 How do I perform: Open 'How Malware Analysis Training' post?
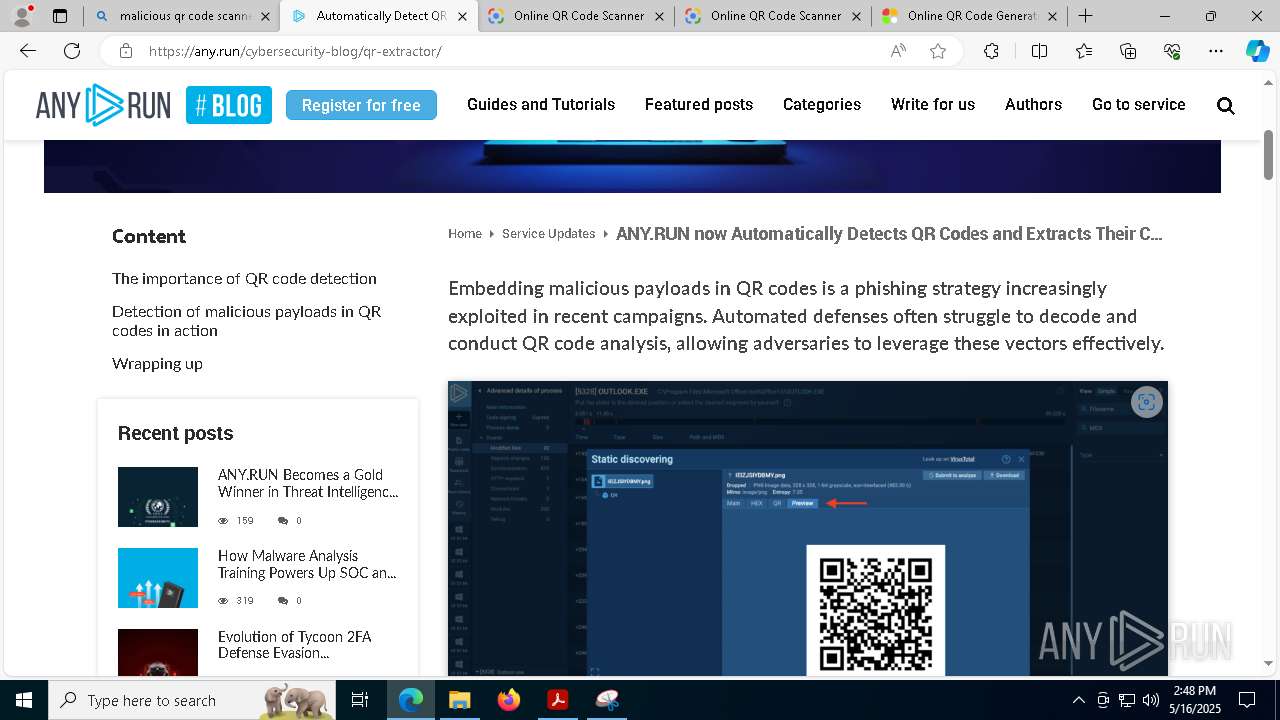pos(307,564)
